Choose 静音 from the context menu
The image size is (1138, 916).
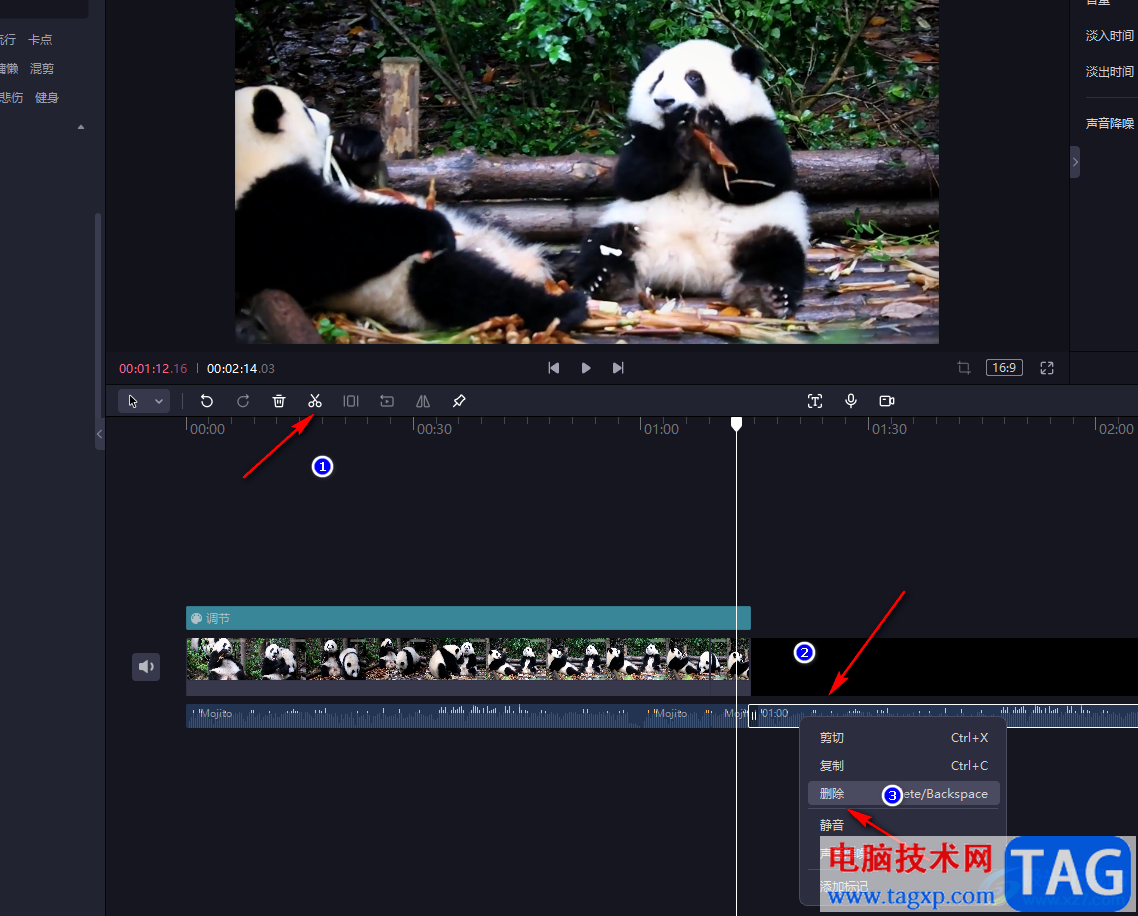click(904, 825)
